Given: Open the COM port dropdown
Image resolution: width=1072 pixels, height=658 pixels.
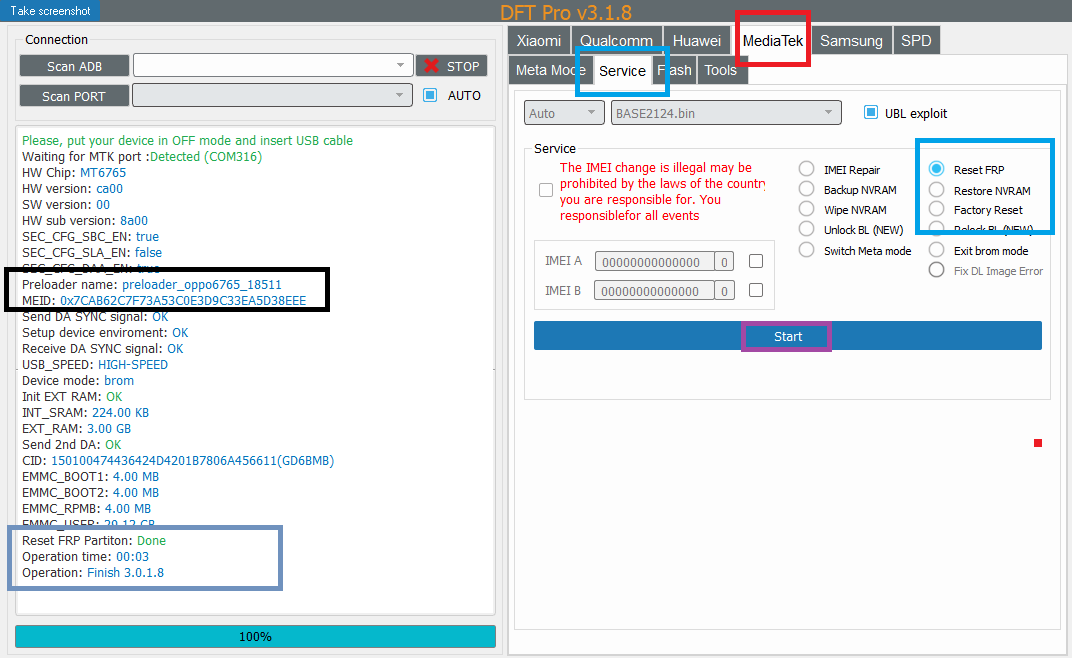Looking at the screenshot, I should (x=273, y=95).
